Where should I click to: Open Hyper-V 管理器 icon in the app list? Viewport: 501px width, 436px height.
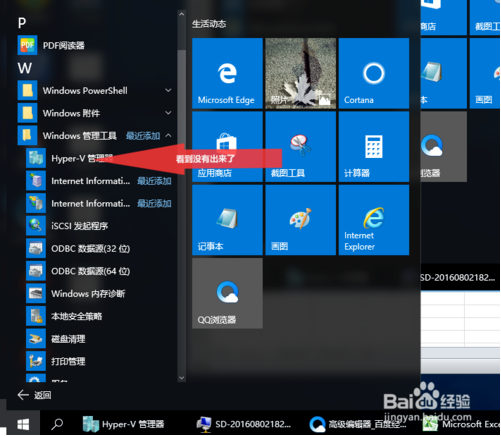pyautogui.click(x=36, y=158)
